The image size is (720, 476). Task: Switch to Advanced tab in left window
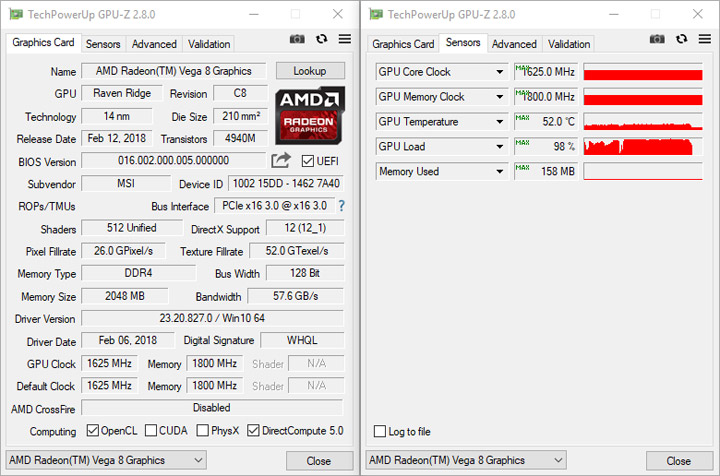[154, 44]
